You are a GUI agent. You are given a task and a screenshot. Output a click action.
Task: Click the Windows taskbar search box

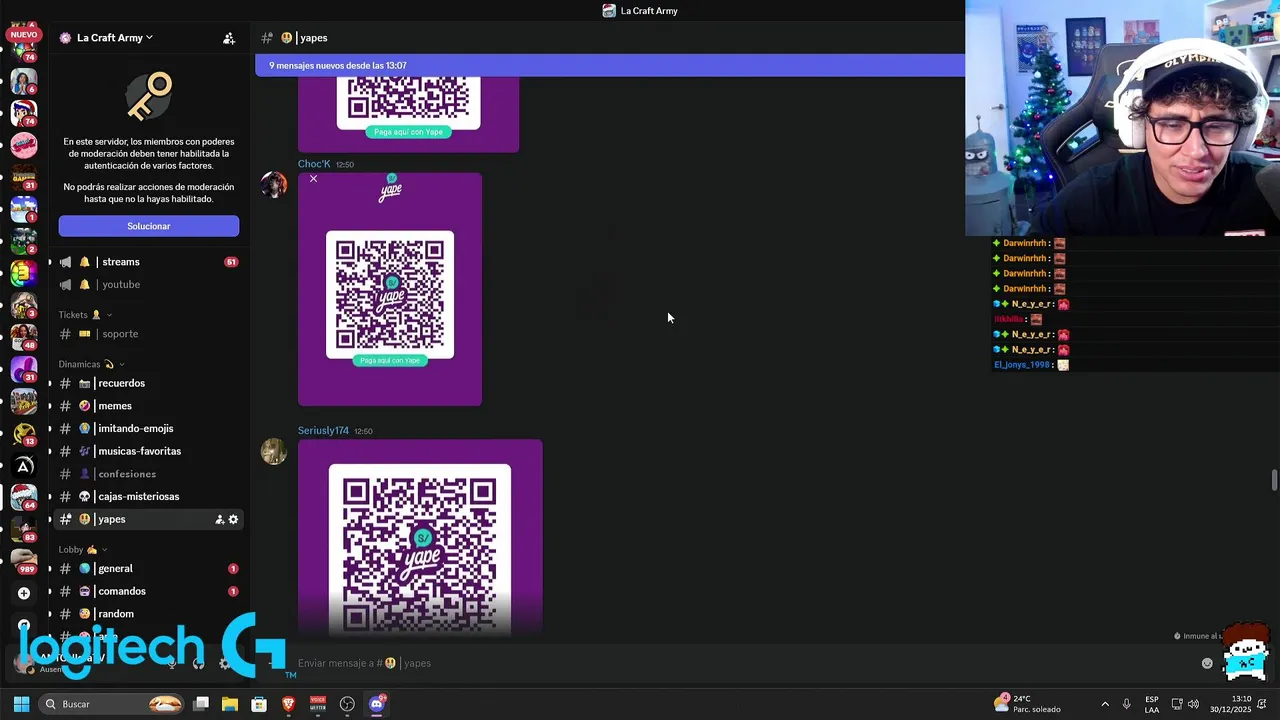pyautogui.click(x=113, y=704)
